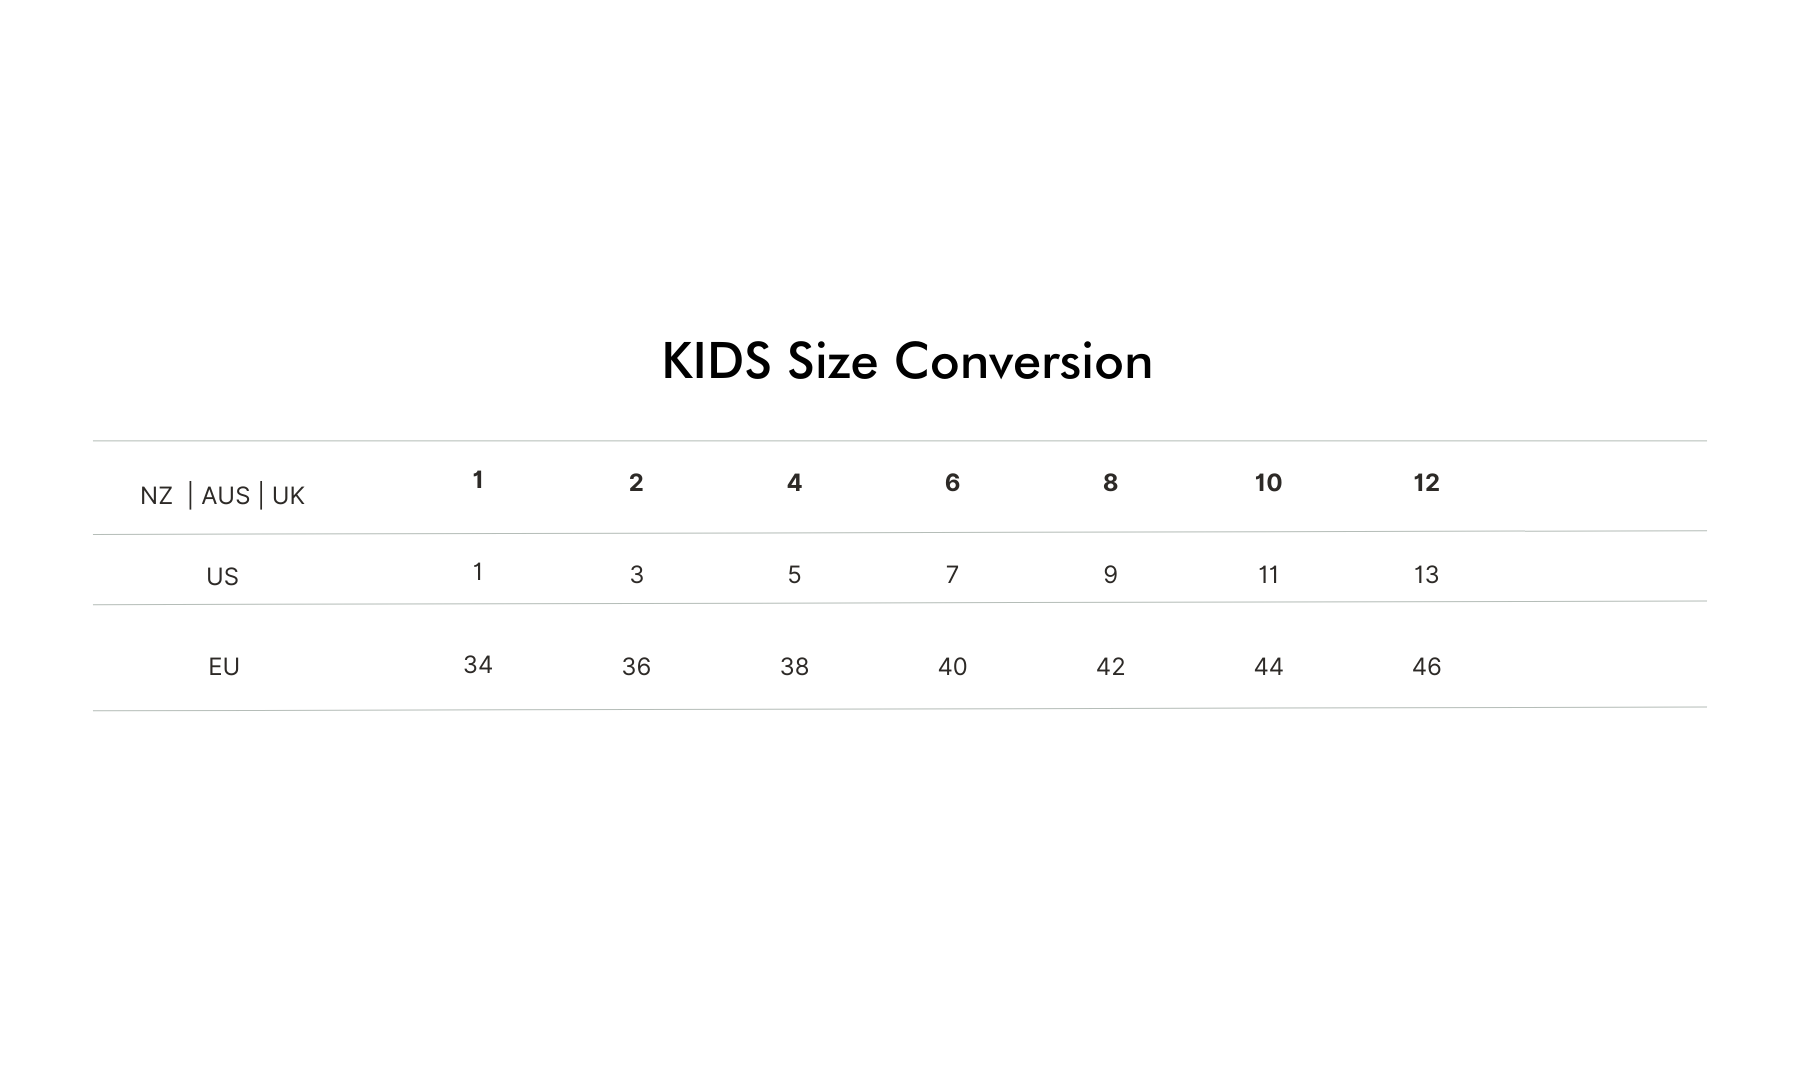Select EU size 46 cell
This screenshot has width=1800, height=1080.
pos(1426,667)
